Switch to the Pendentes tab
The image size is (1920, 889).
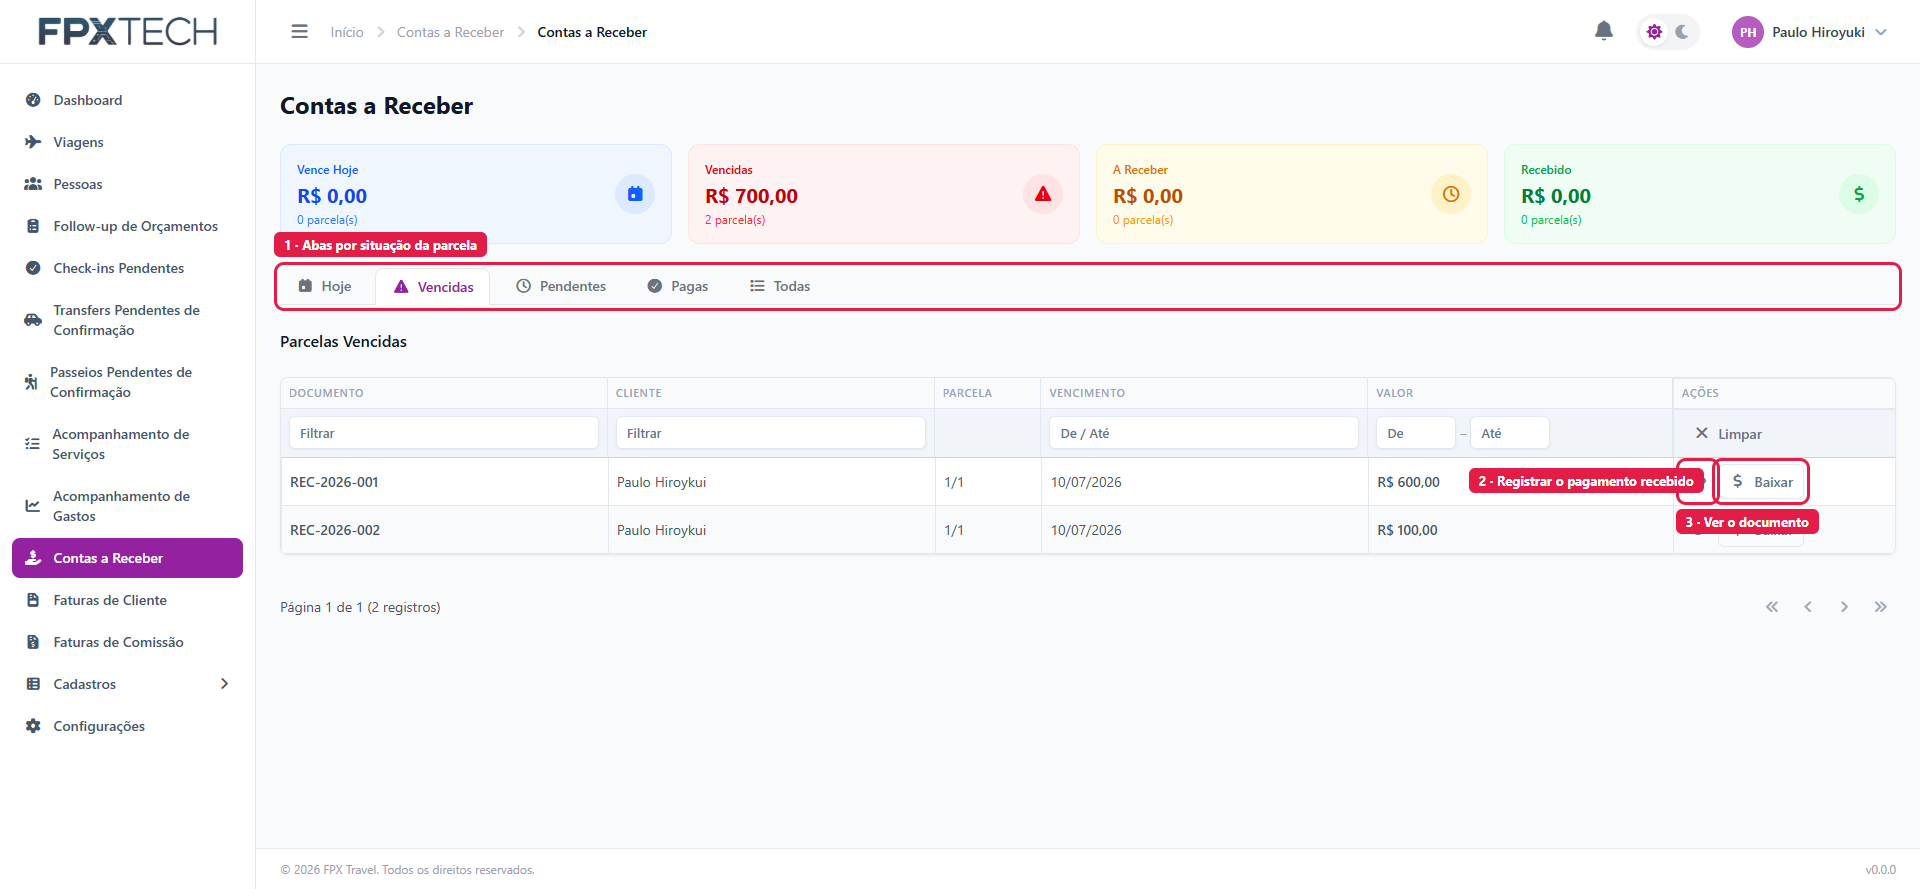point(561,286)
